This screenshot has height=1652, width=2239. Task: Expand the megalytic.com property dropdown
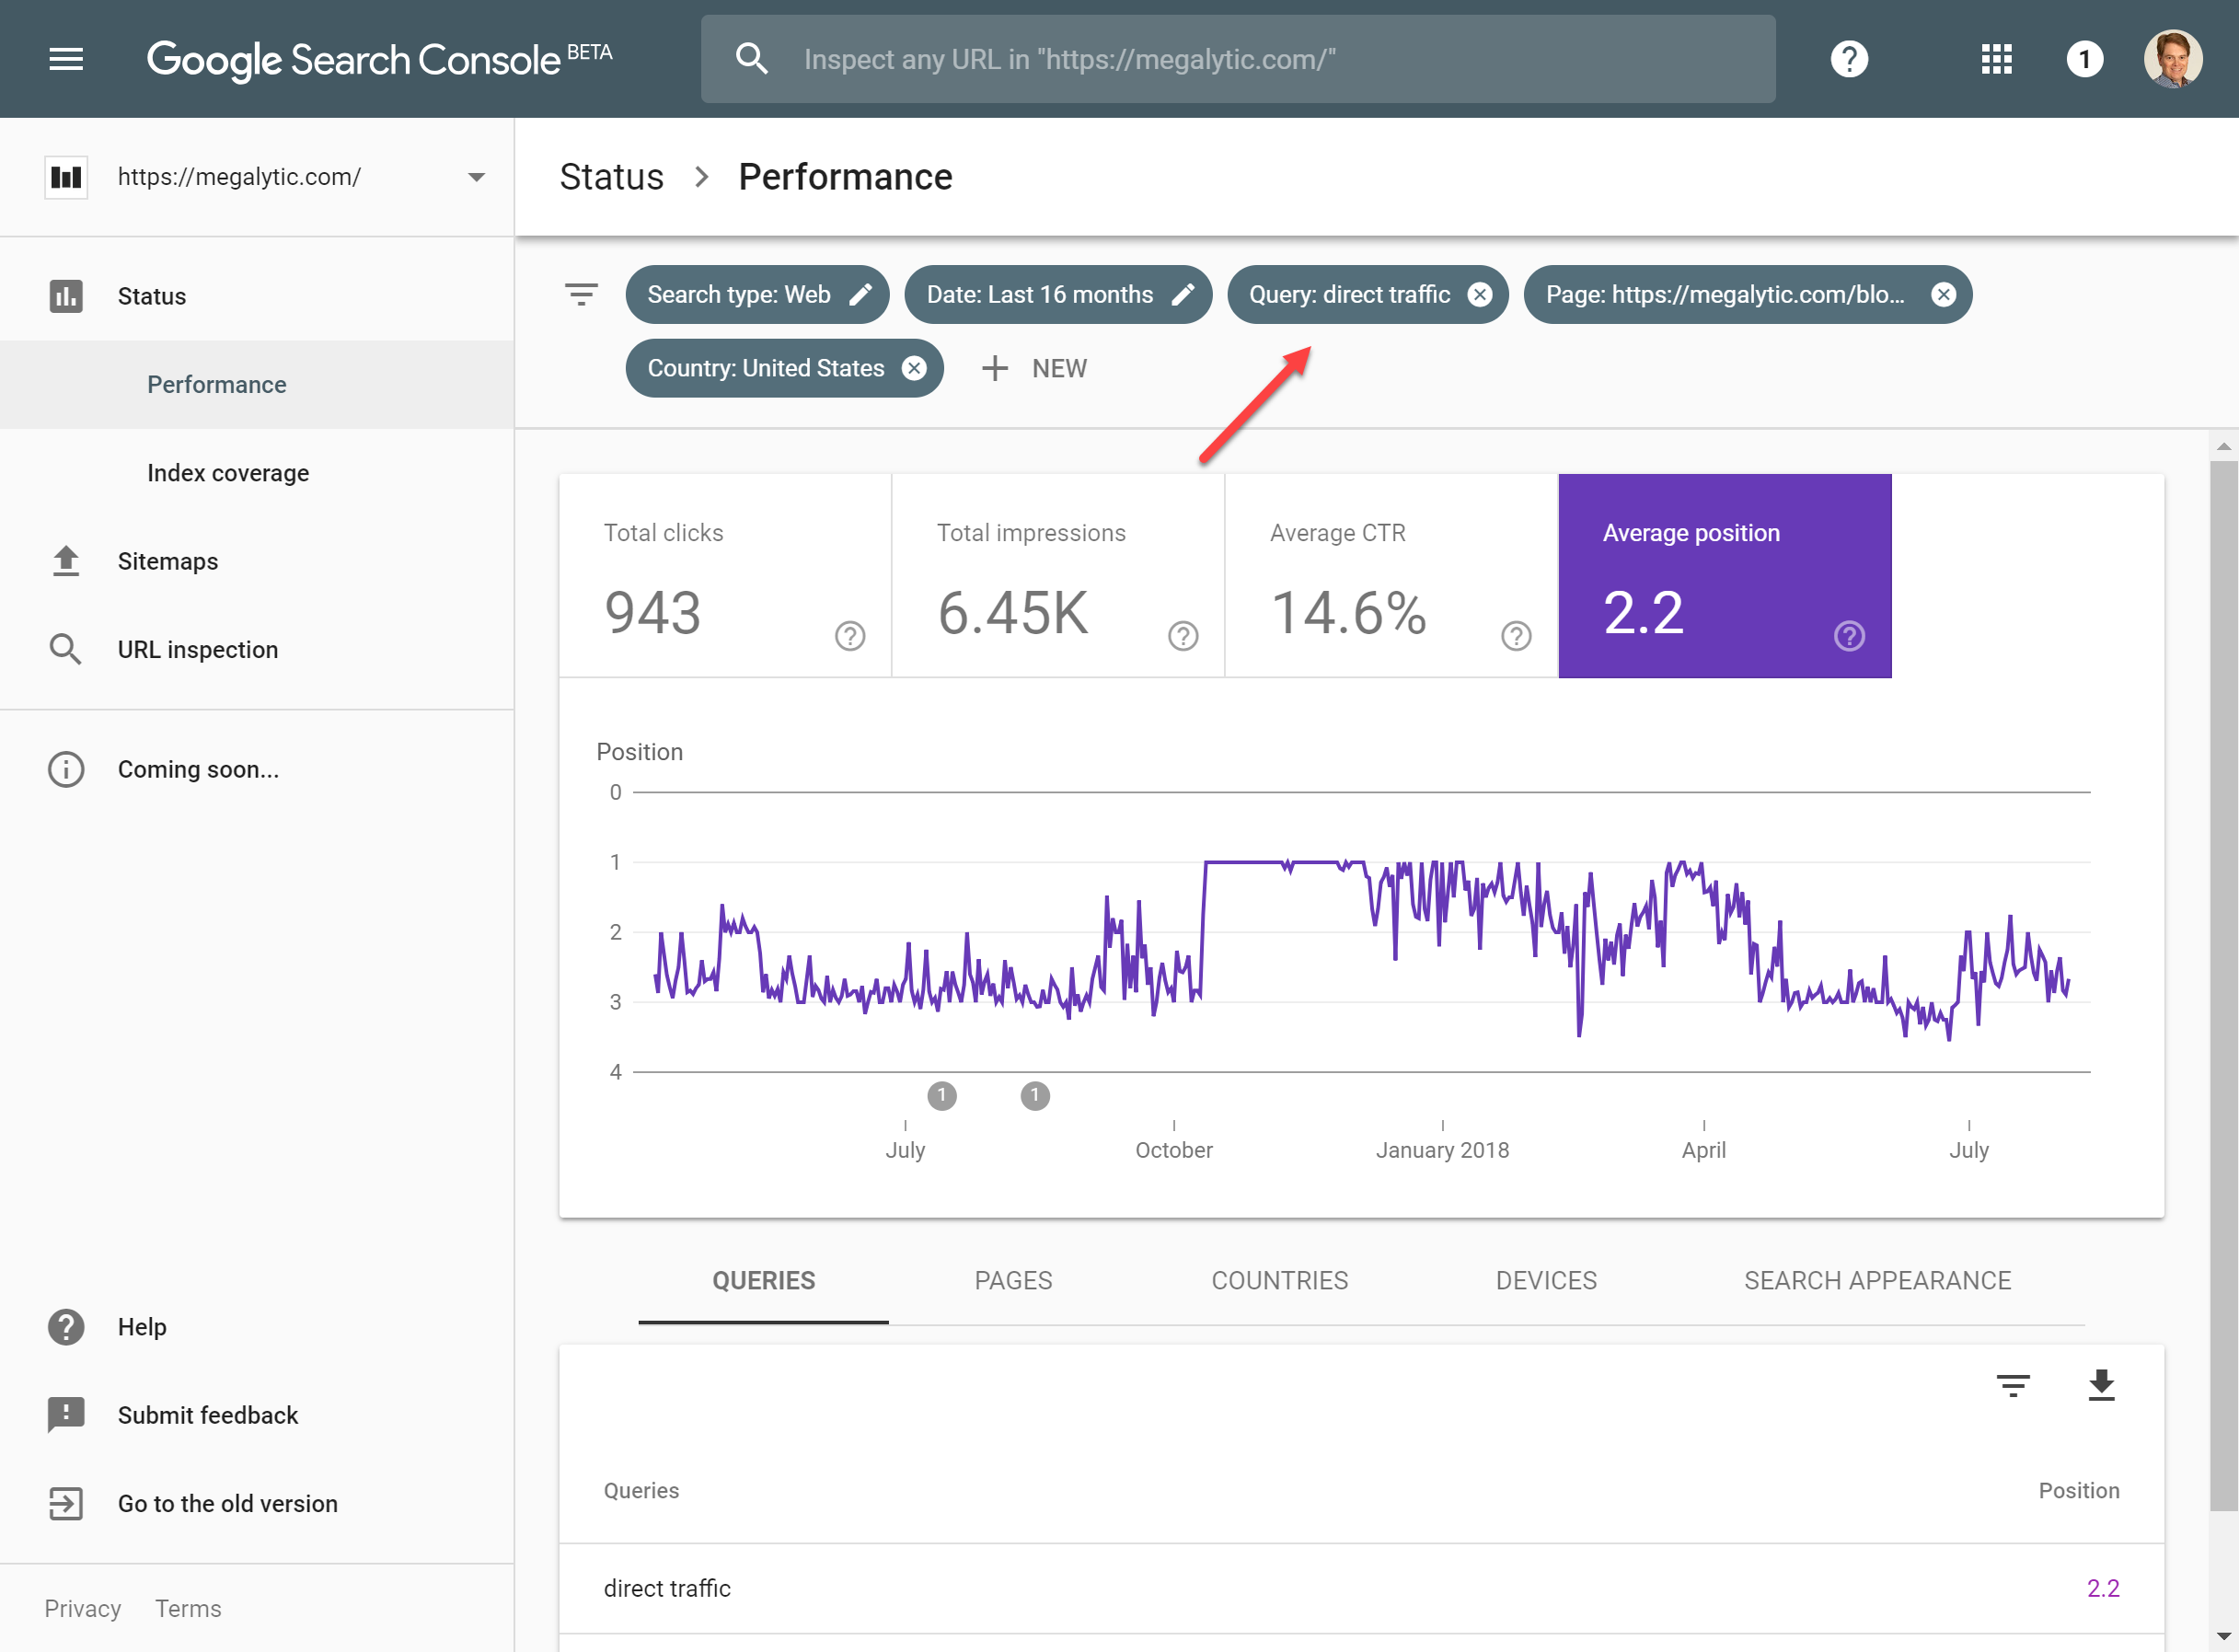(x=476, y=177)
